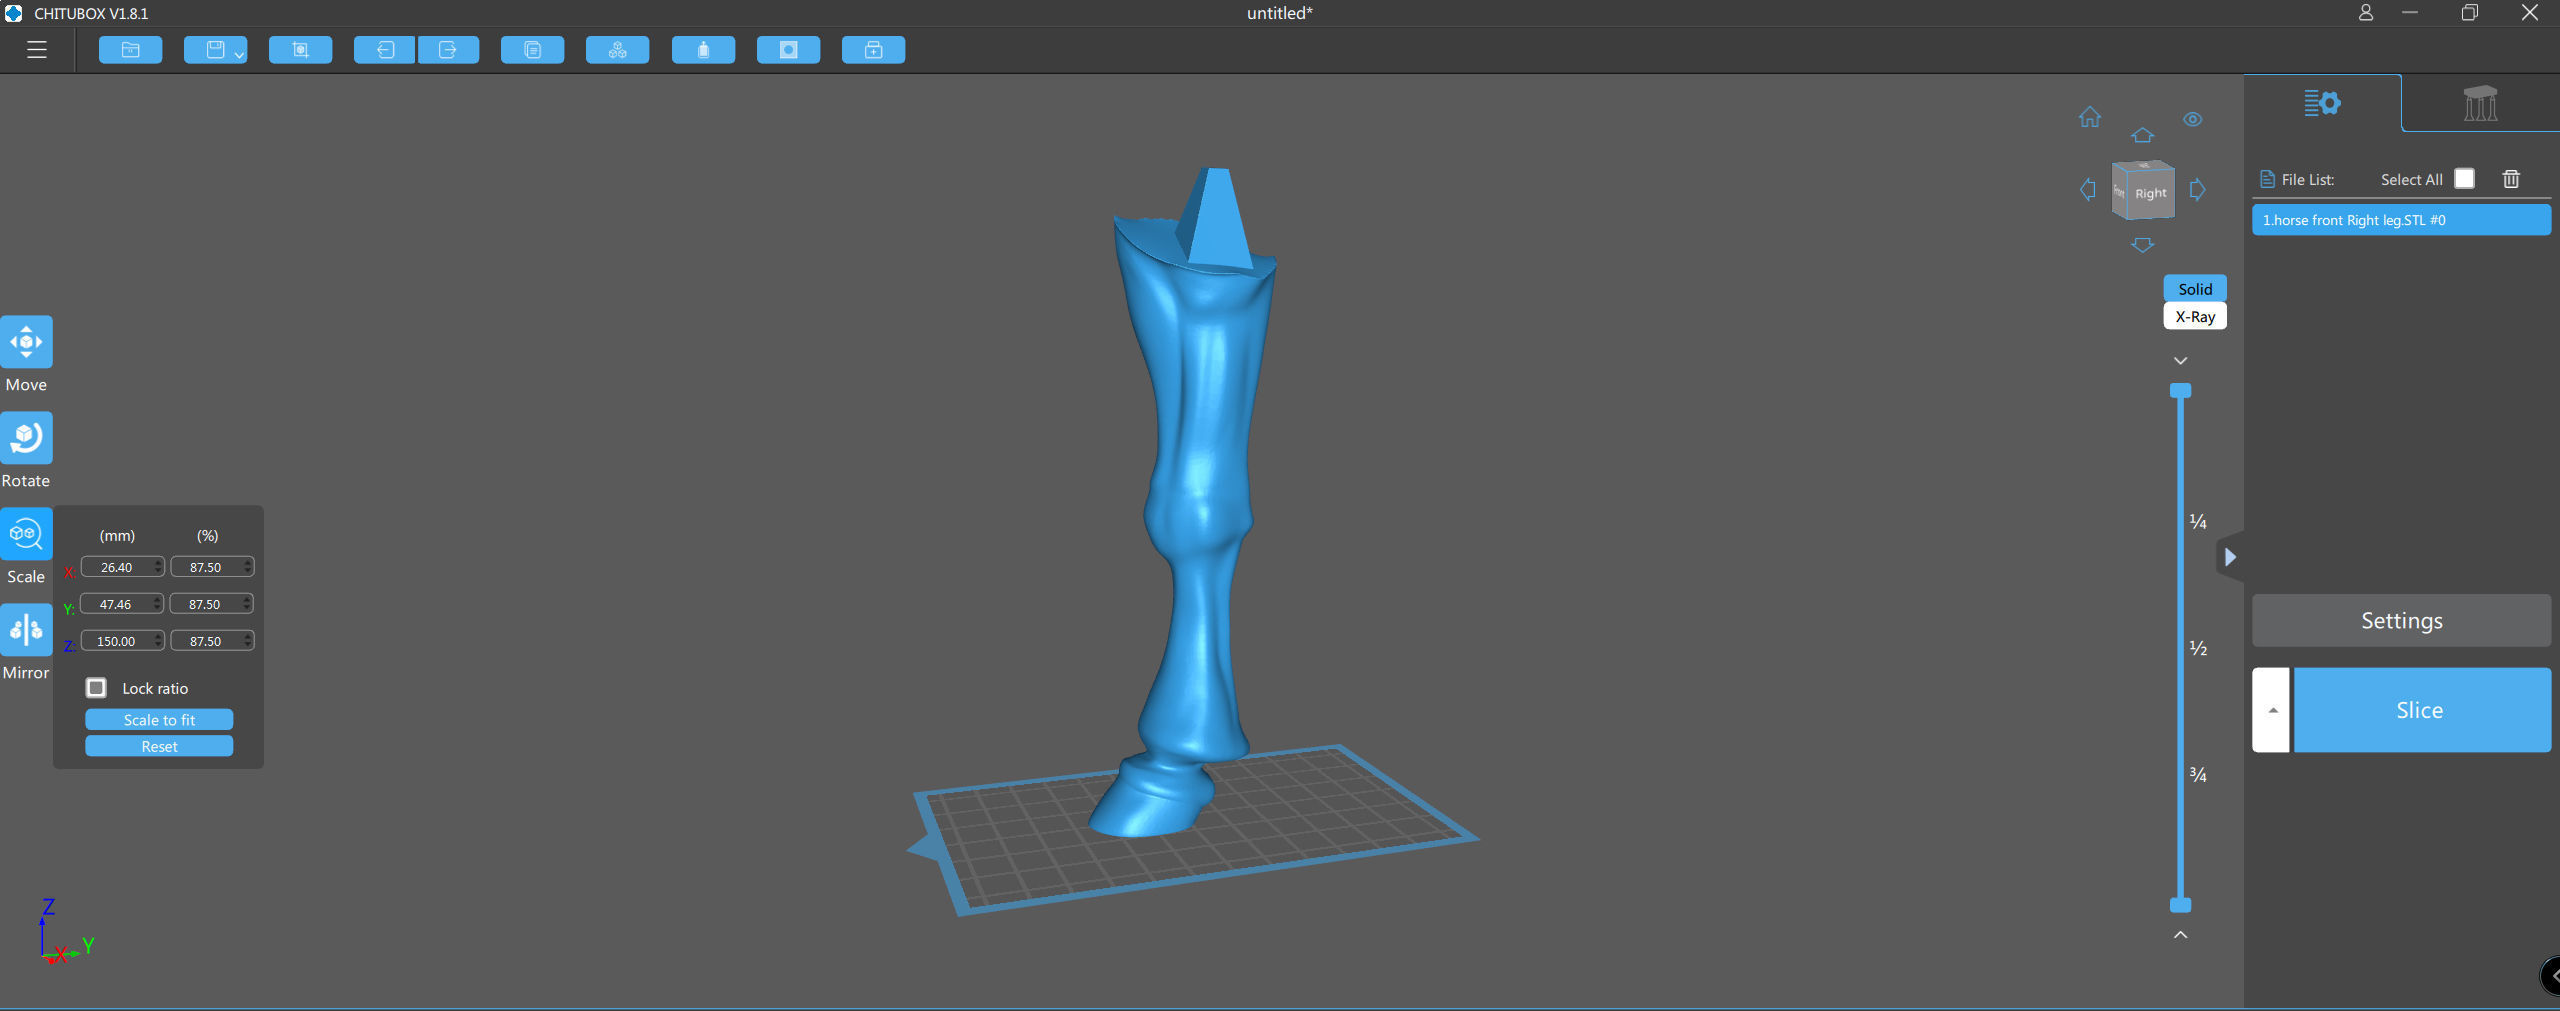Edit the X scale percent field
The image size is (2560, 1011).
coord(212,567)
